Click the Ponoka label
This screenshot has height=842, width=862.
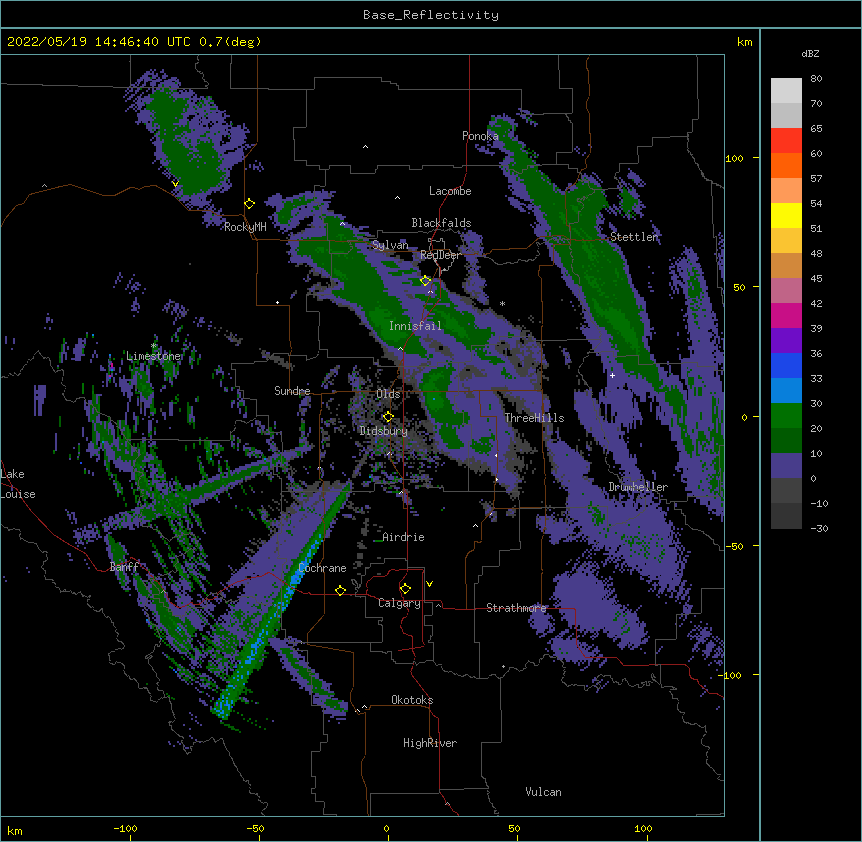tap(480, 136)
